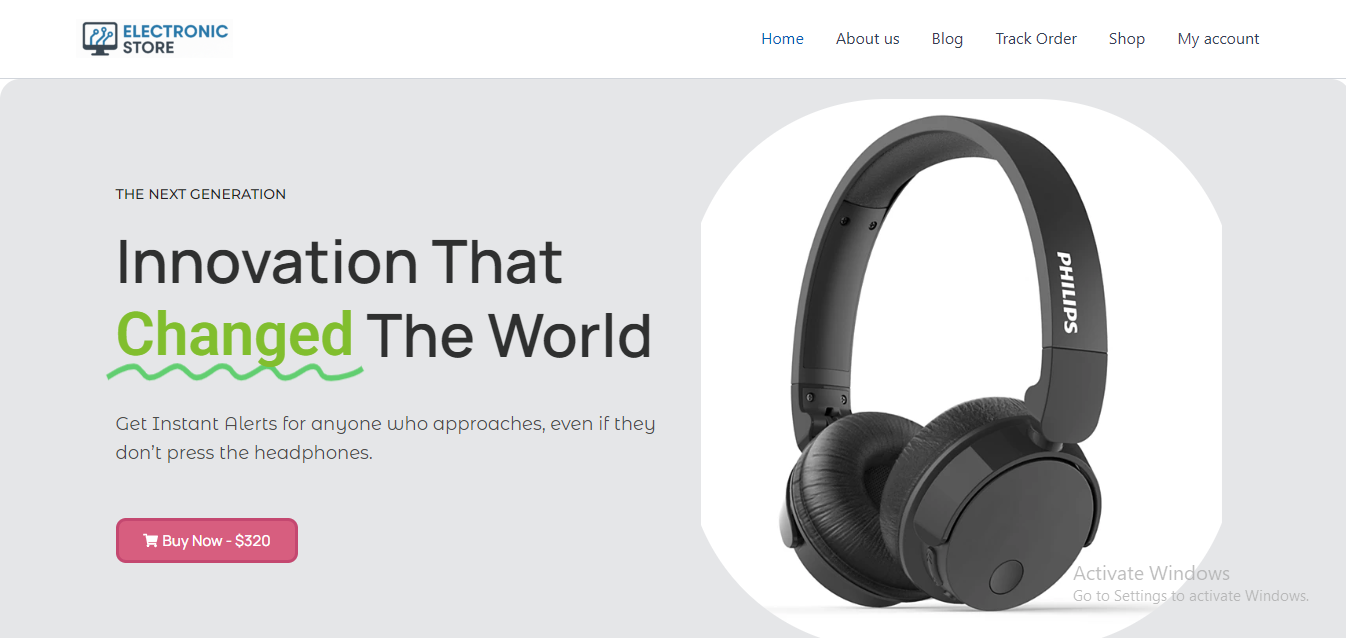The height and width of the screenshot is (638, 1346).
Task: Click the shopping cart icon in Buy Now
Action: (151, 541)
